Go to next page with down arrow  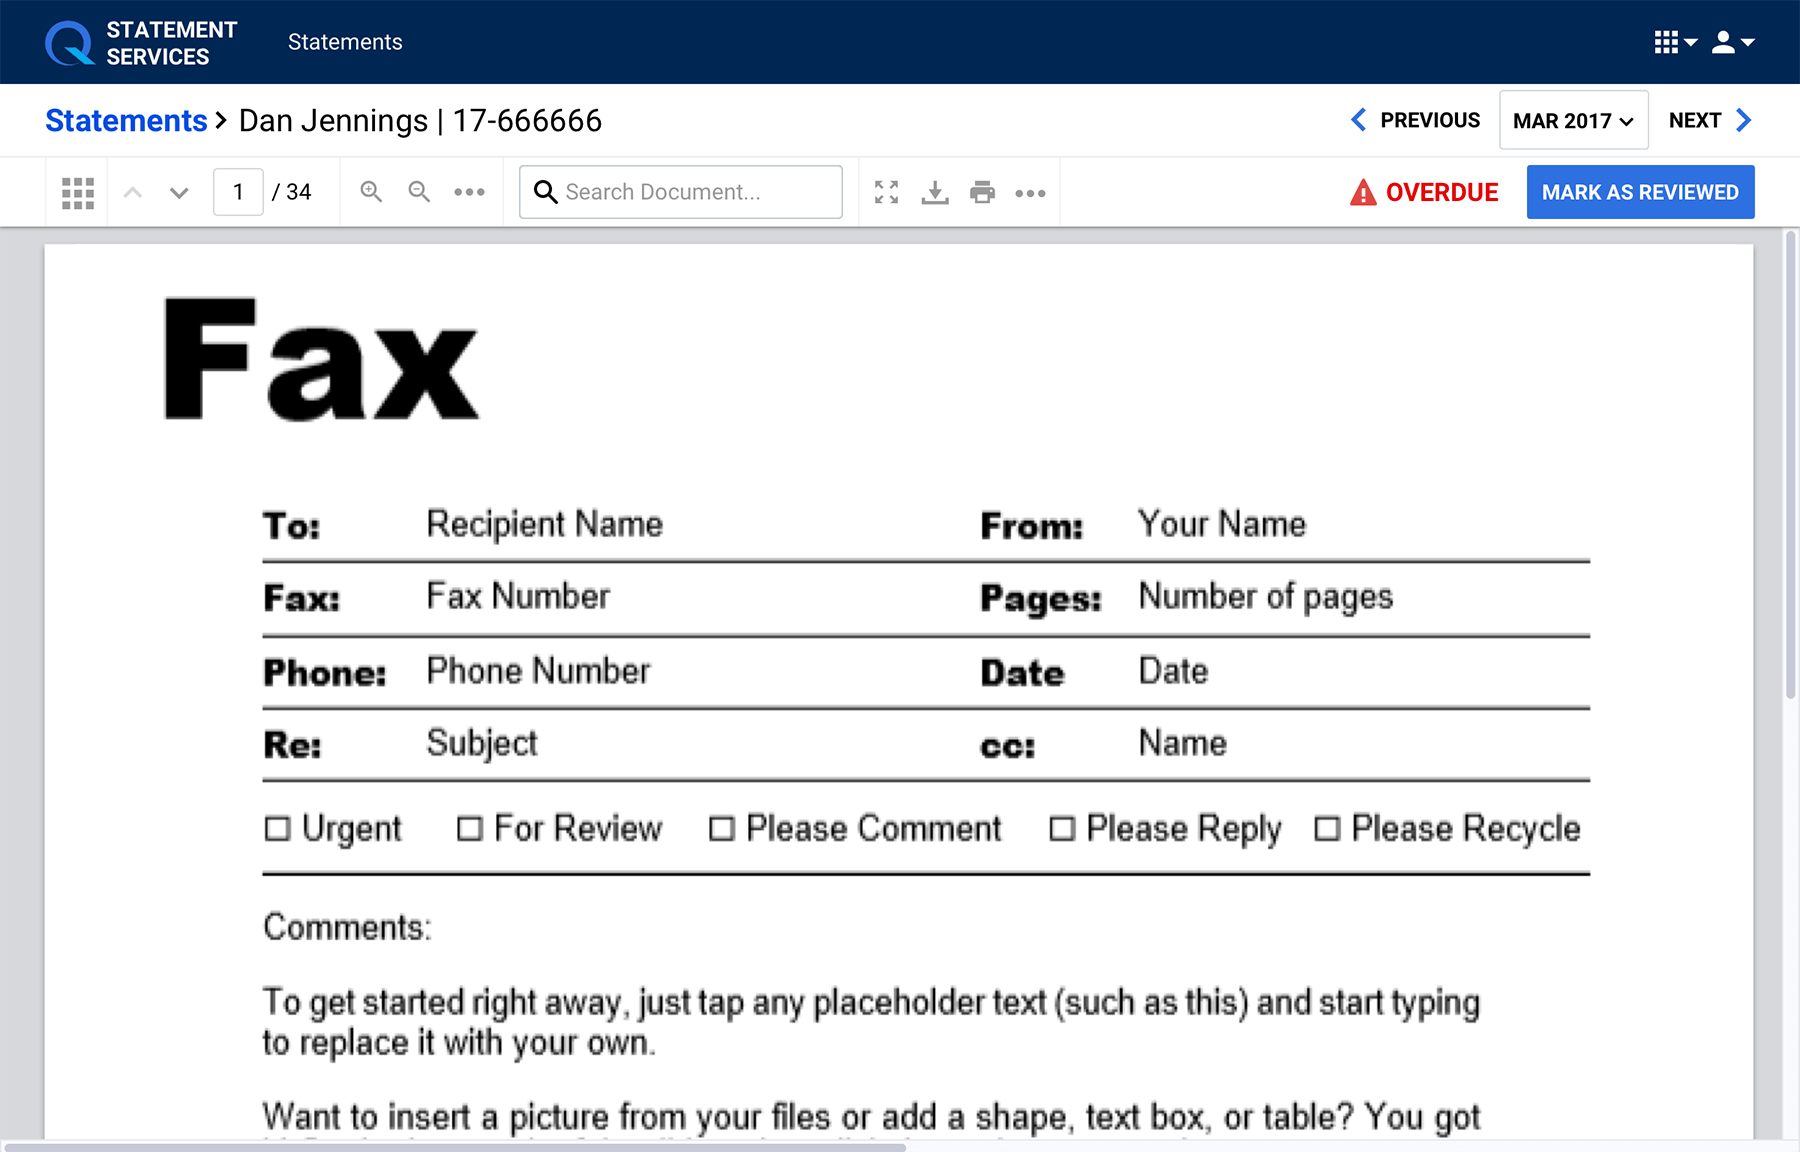(x=179, y=192)
